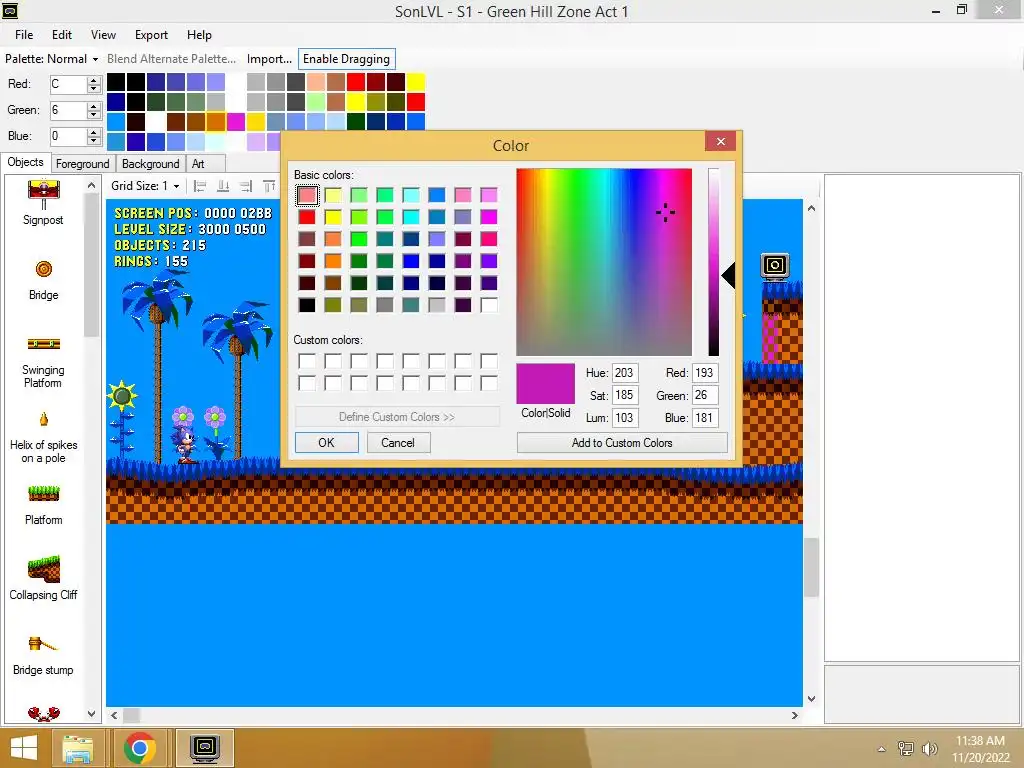This screenshot has height=768, width=1024.
Task: Open the File menu
Action: coord(24,35)
